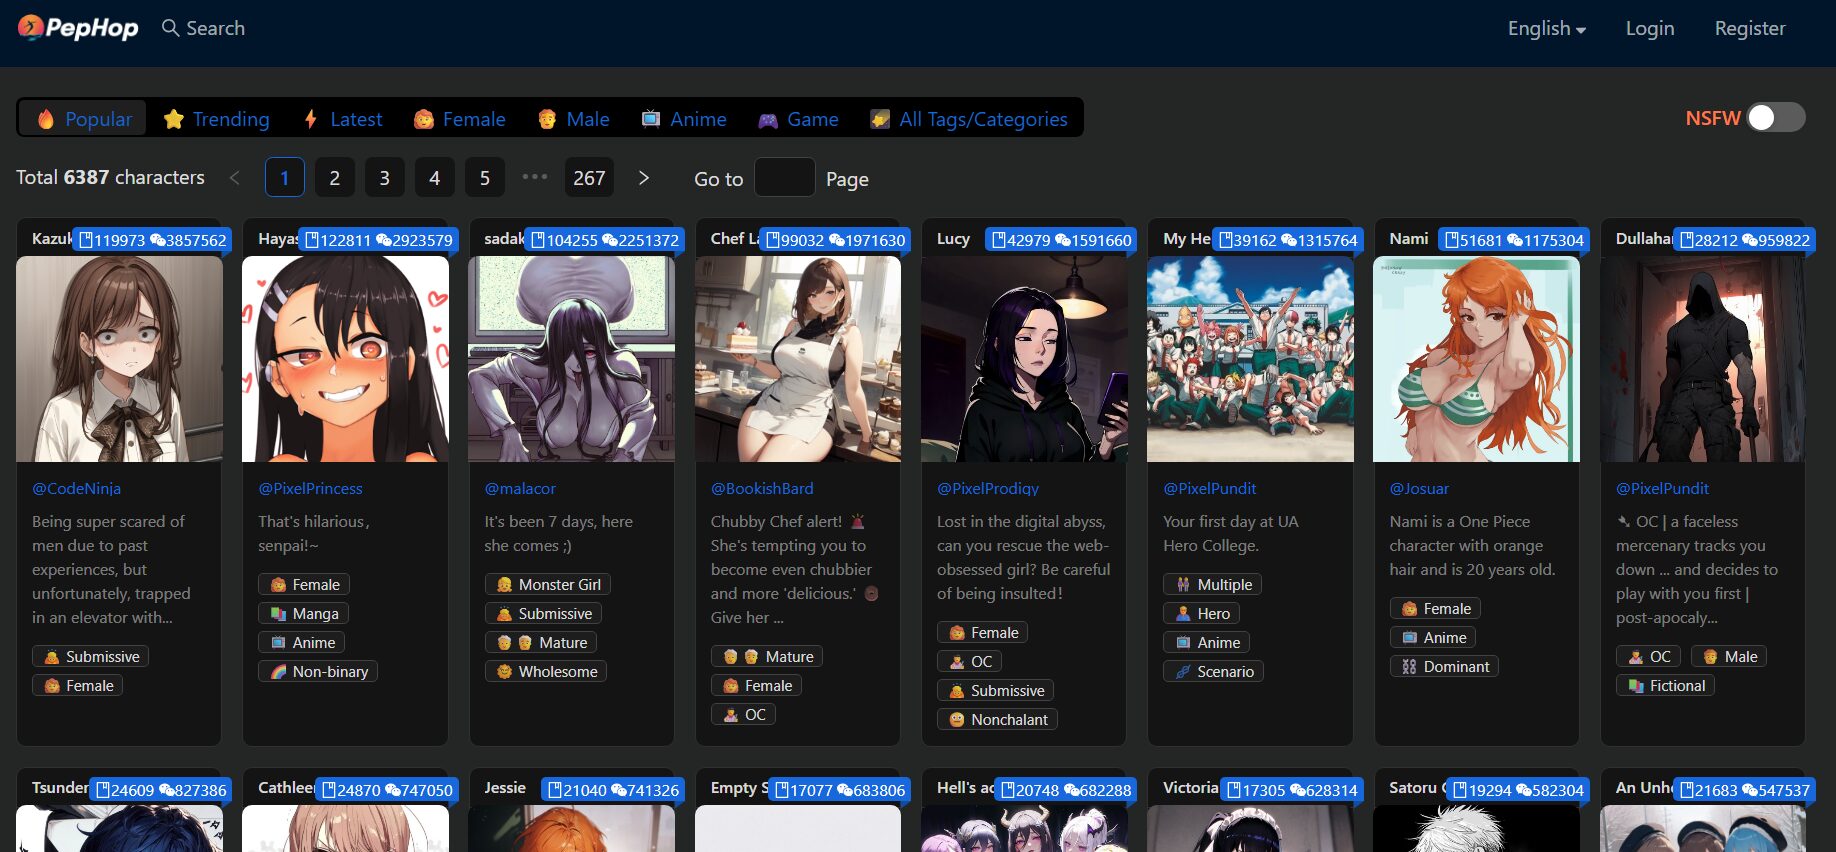This screenshot has height=852, width=1836.
Task: Open the Login link
Action: tap(1649, 29)
